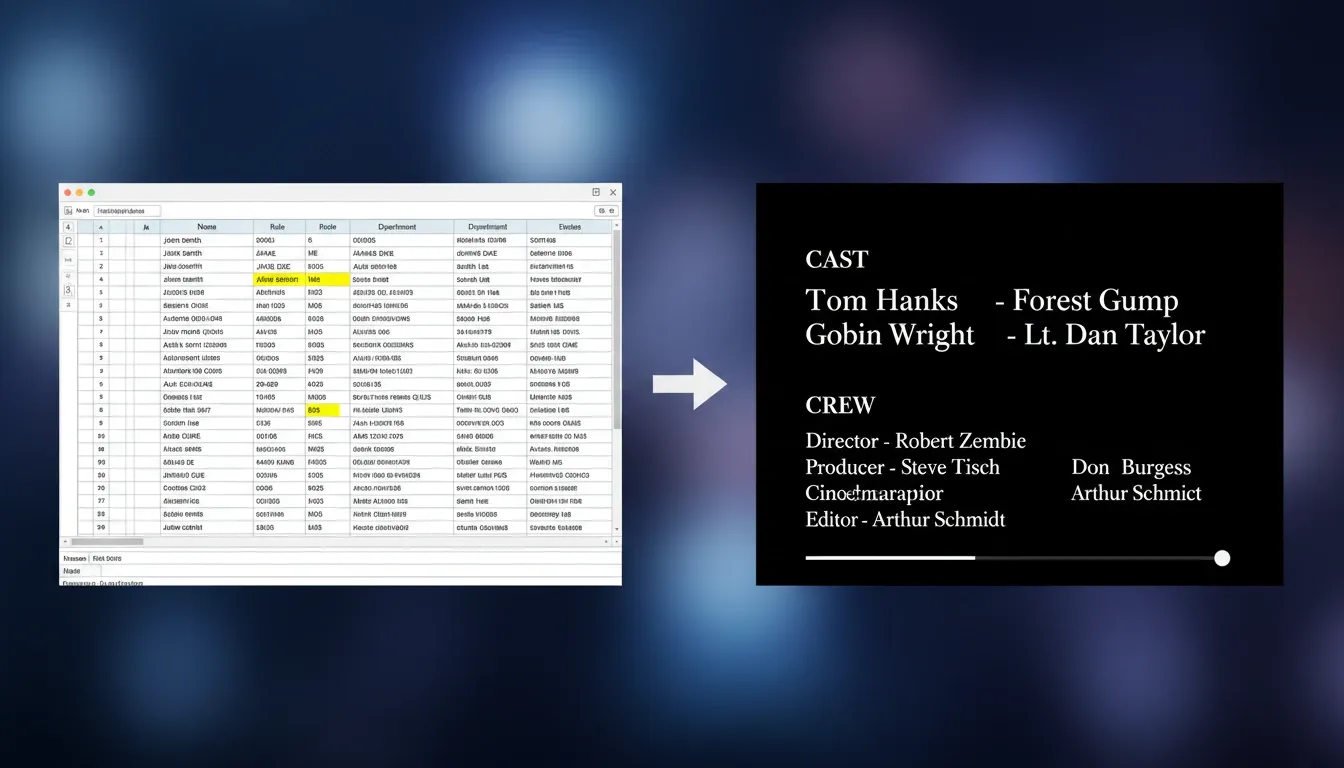This screenshot has height=768, width=1344.
Task: Click the yellow highlighted "Afww sersorr" cell
Action: point(279,280)
